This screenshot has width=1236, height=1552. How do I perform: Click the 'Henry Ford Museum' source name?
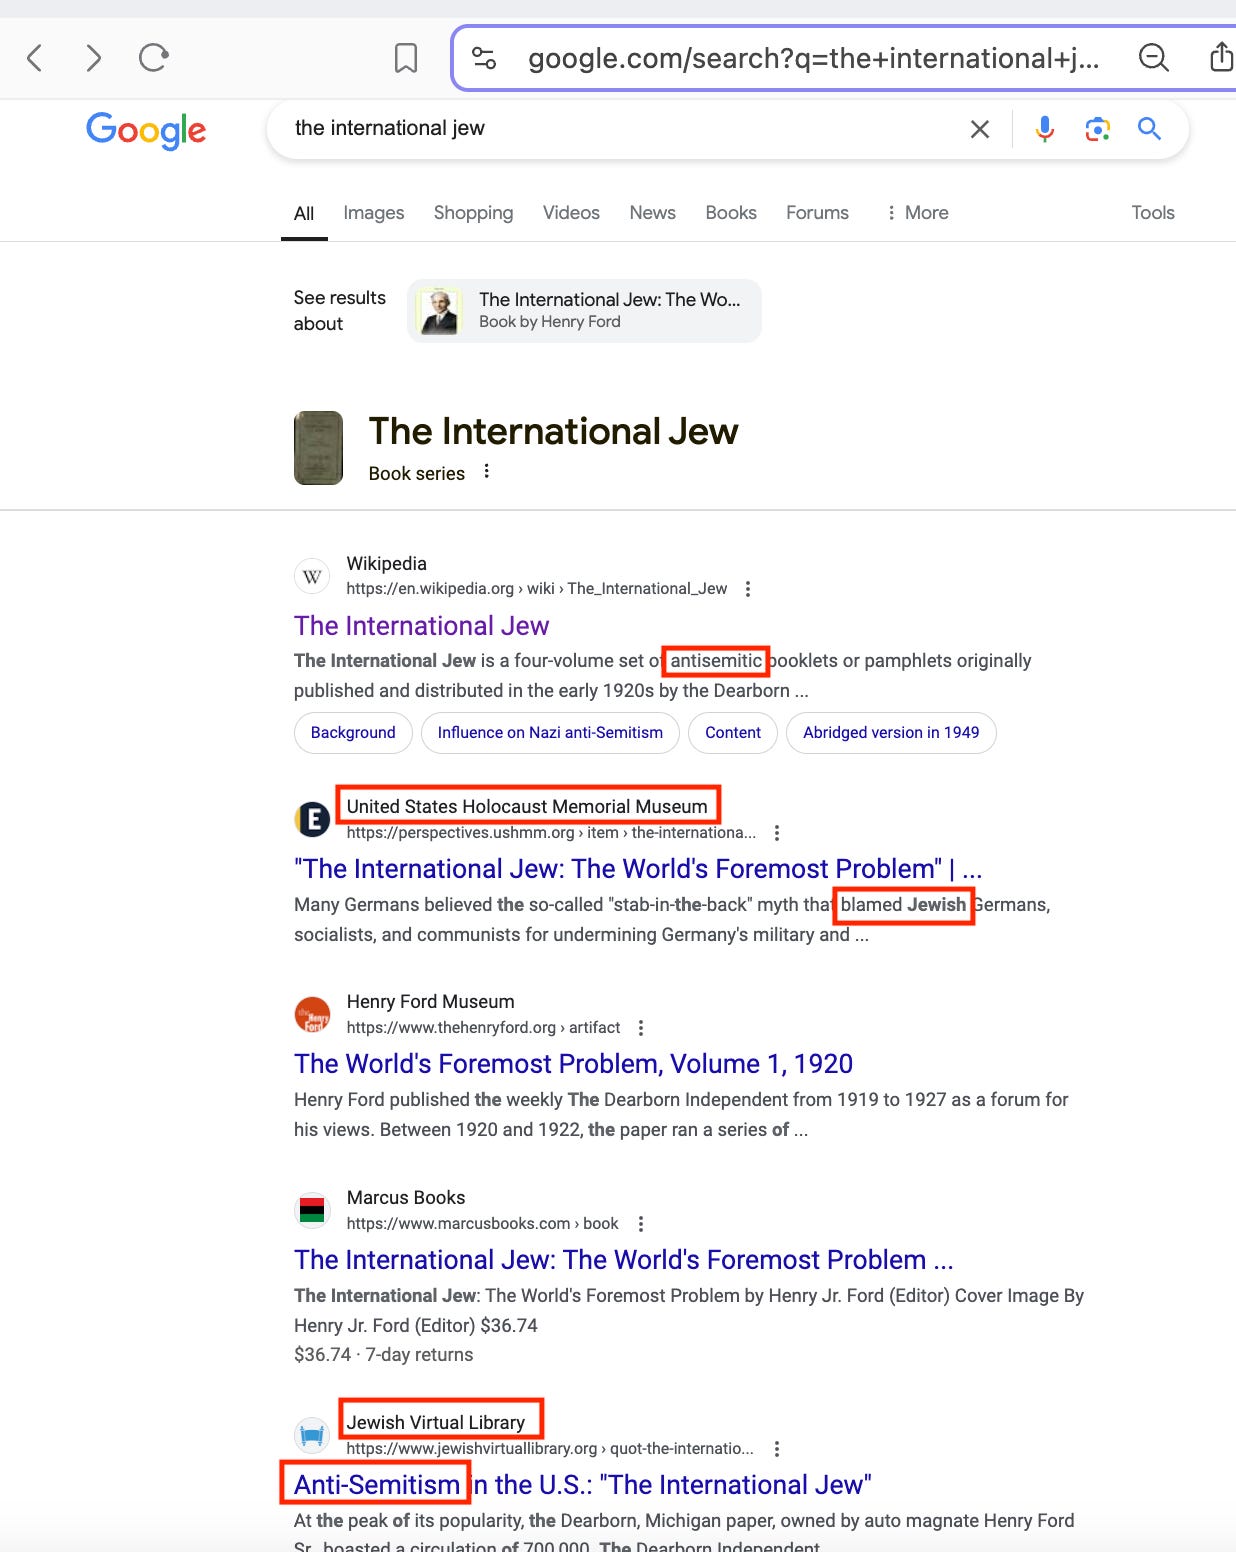tap(430, 1002)
